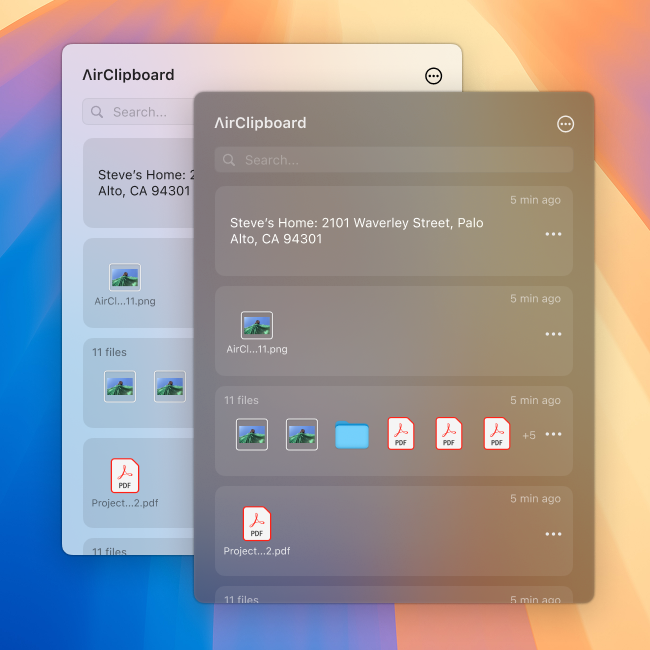The width and height of the screenshot is (650, 650).
Task: Click the Project...2.pdf icon in dark window
Action: 257,524
